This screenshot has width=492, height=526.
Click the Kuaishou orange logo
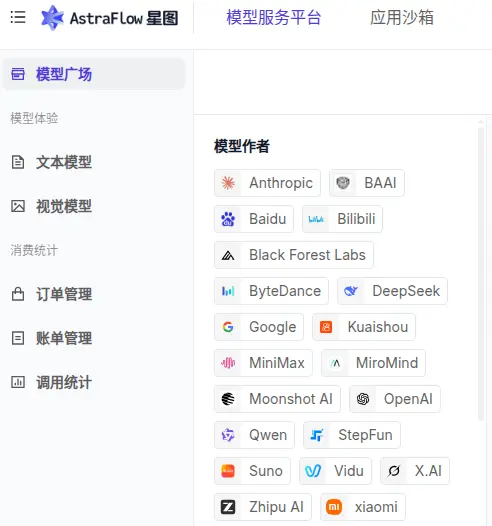point(326,327)
